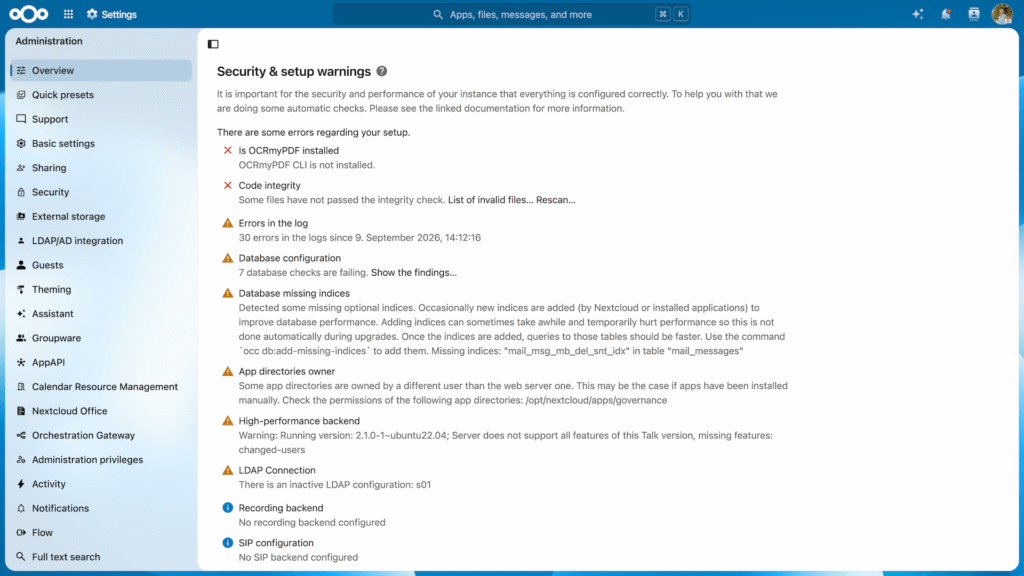Go to Support section

[101, 119]
